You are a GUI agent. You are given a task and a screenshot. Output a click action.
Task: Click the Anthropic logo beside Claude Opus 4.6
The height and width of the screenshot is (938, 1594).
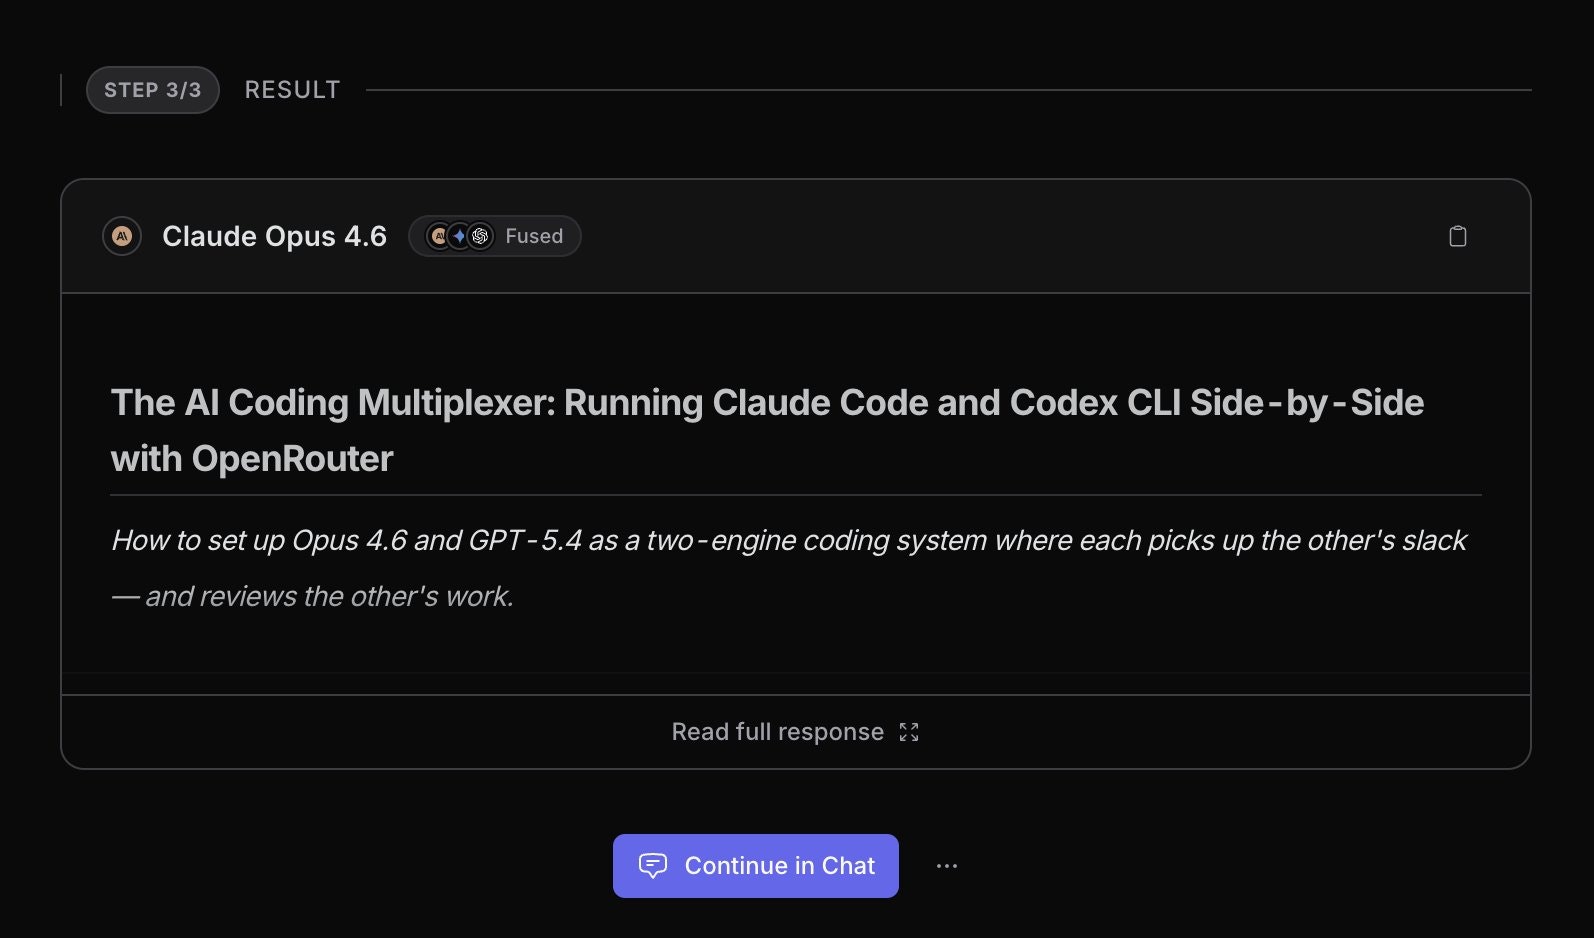pyautogui.click(x=122, y=236)
